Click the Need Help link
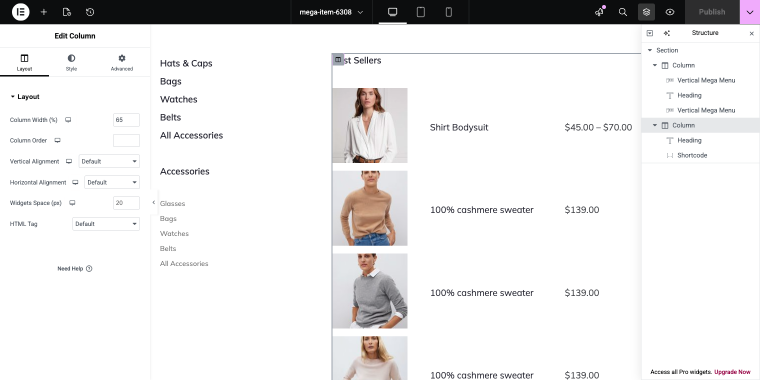 75,269
